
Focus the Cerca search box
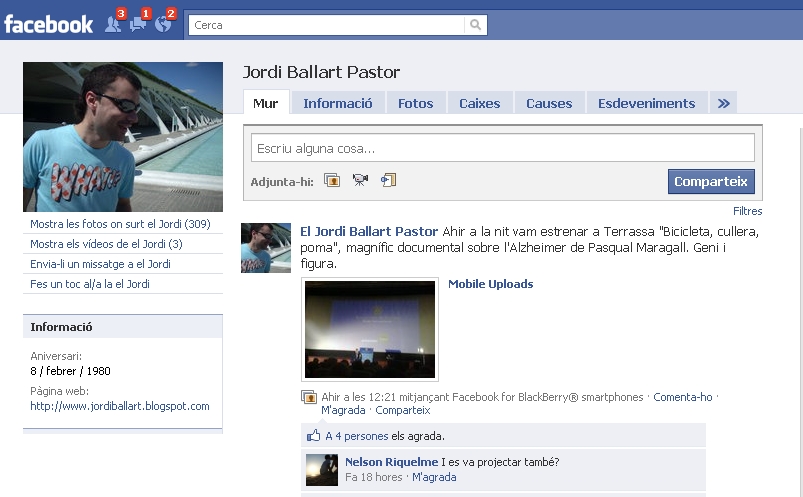point(327,25)
